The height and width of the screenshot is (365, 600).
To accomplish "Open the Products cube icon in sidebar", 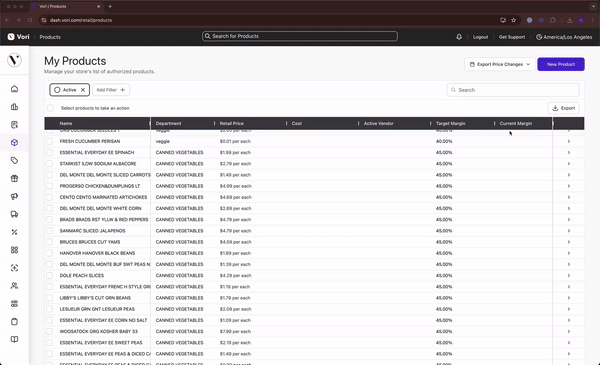I will pyautogui.click(x=14, y=143).
